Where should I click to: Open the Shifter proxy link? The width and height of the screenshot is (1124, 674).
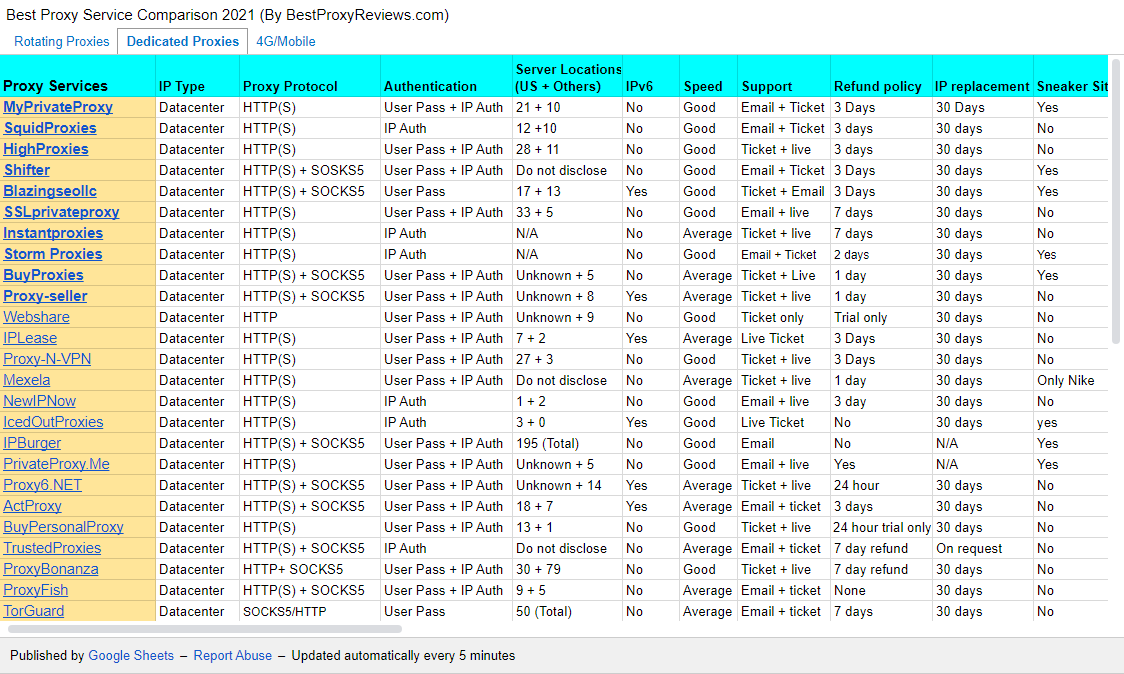[x=27, y=170]
